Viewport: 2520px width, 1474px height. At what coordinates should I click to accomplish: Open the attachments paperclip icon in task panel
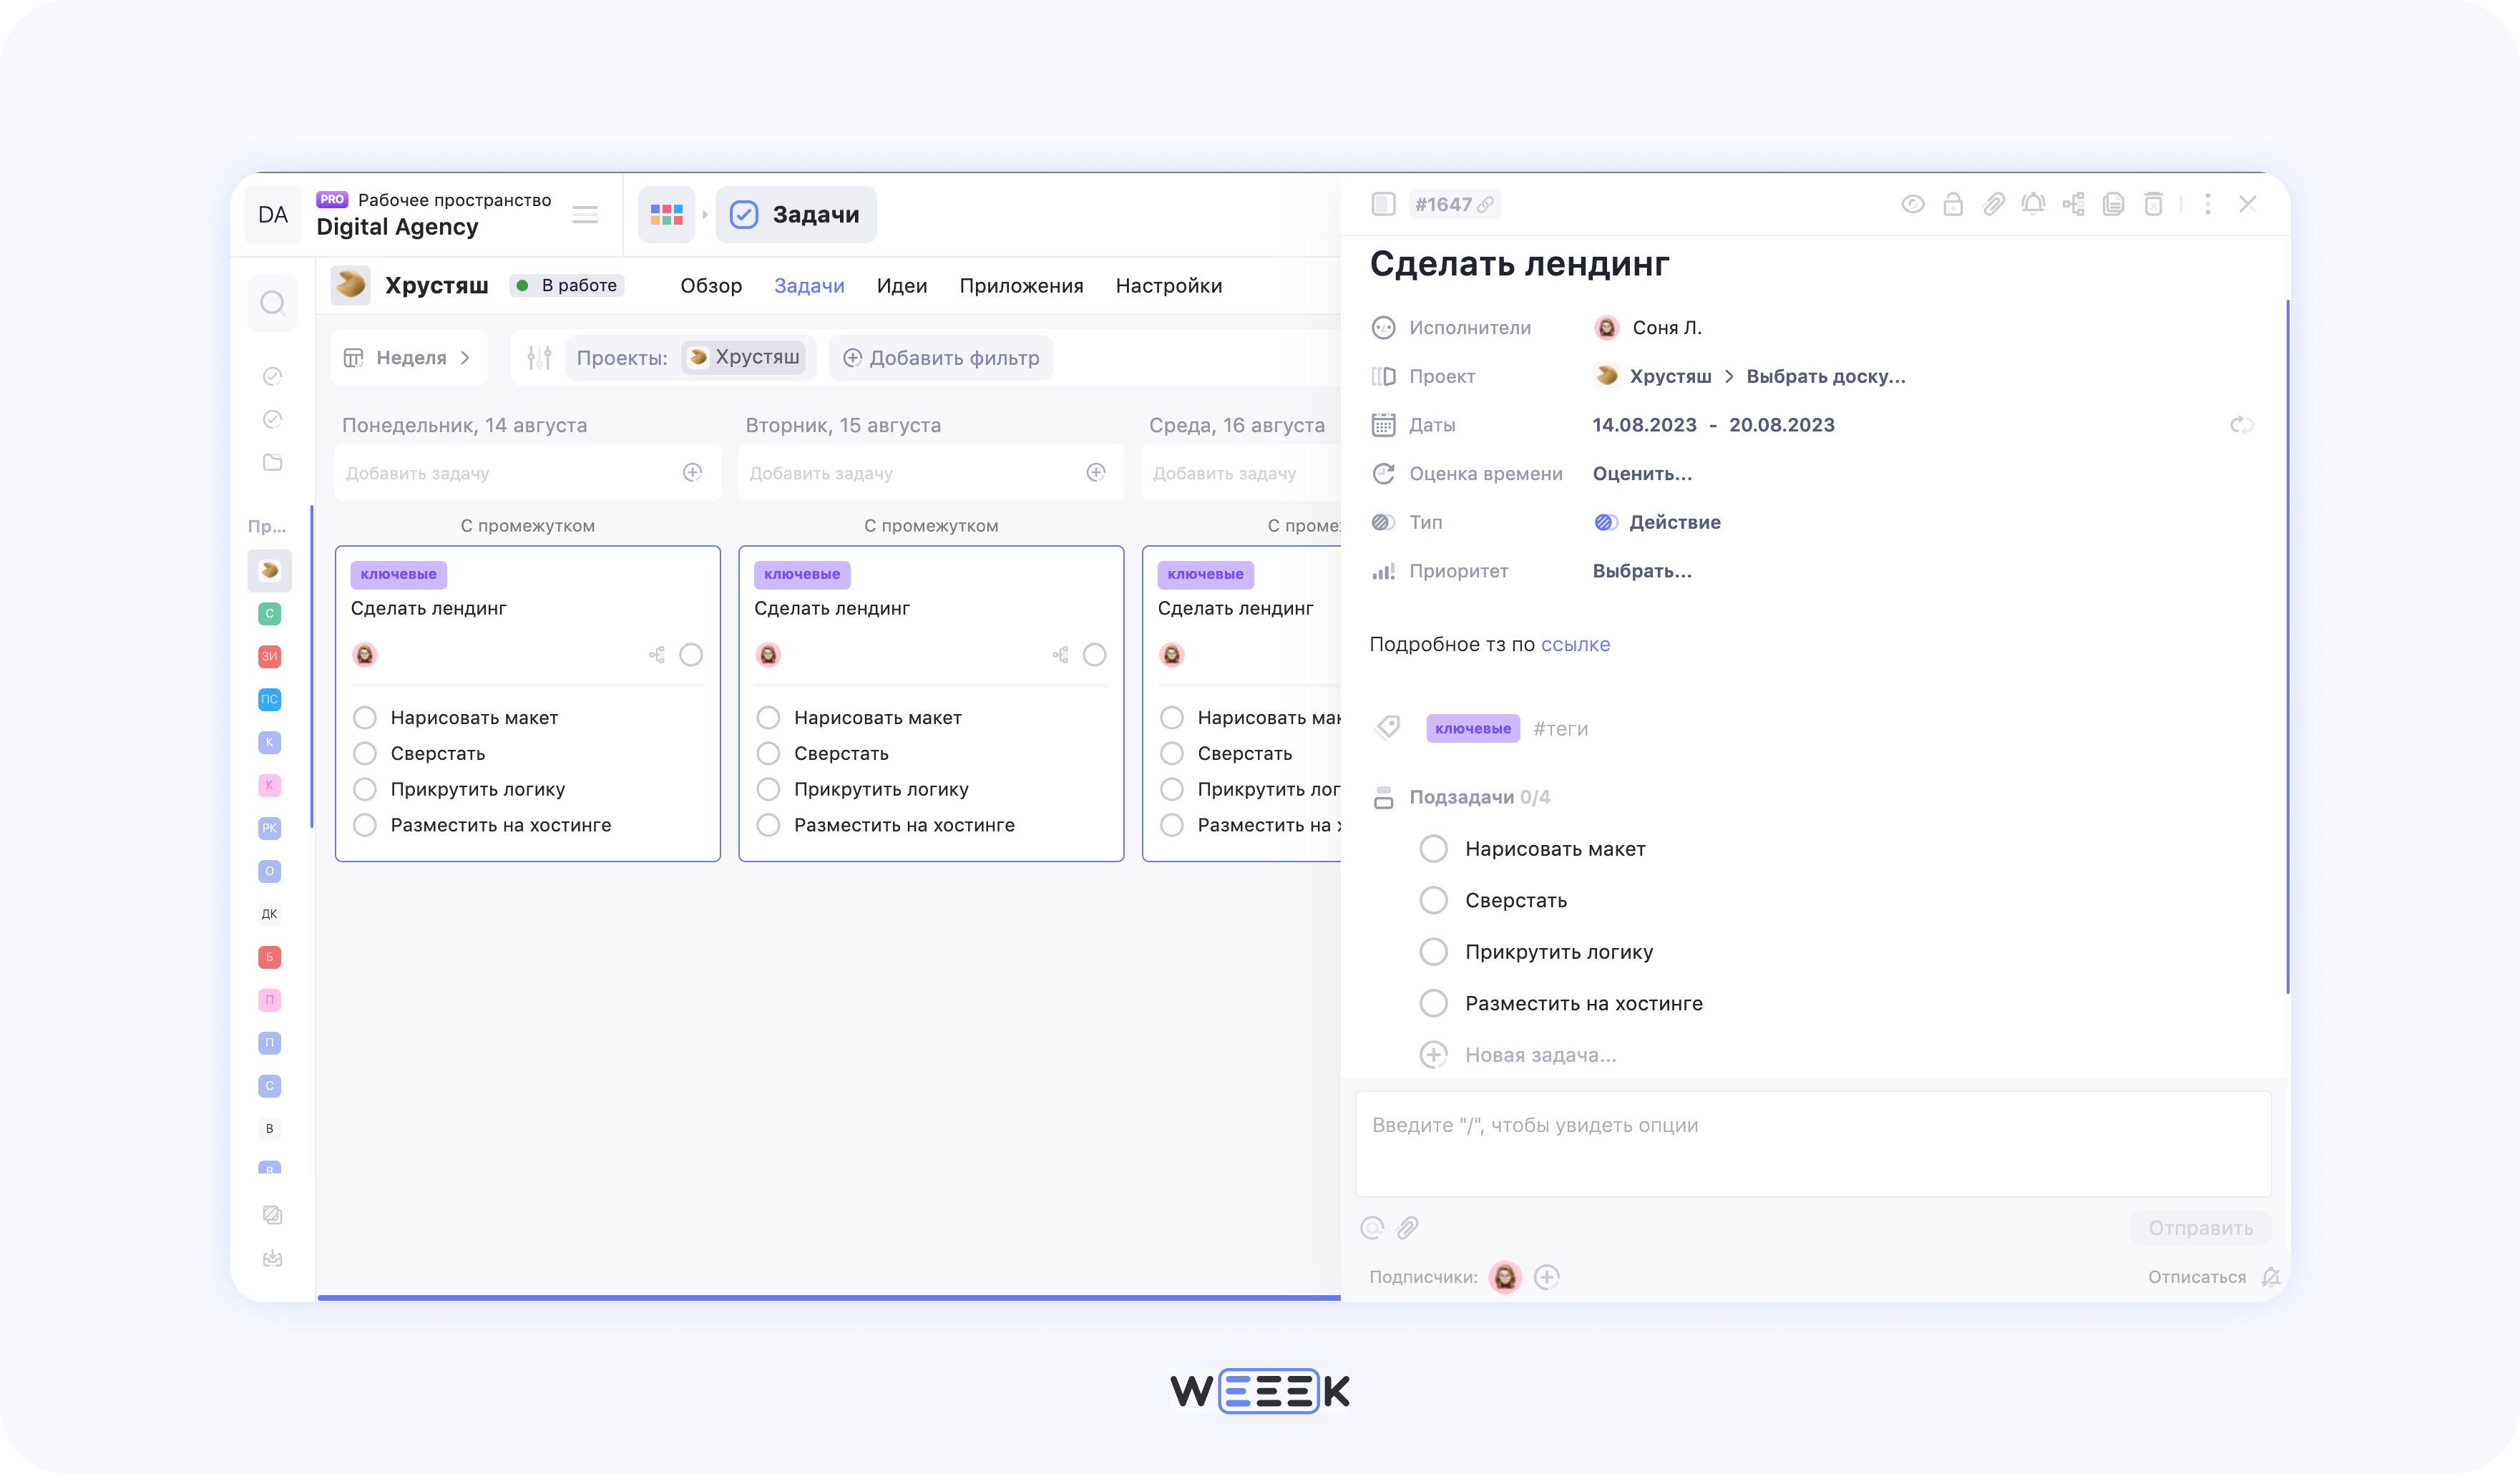click(x=1993, y=204)
